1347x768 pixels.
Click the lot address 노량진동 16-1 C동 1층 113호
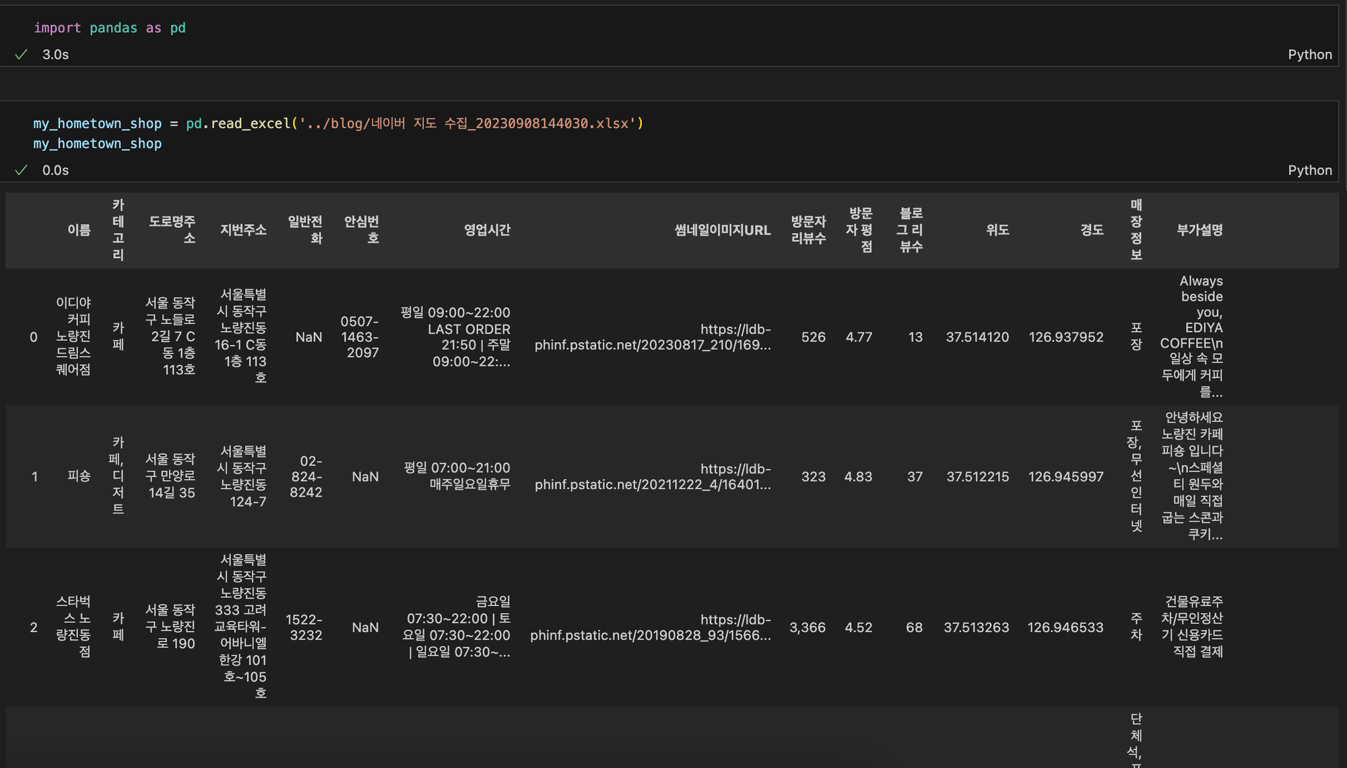(241, 337)
